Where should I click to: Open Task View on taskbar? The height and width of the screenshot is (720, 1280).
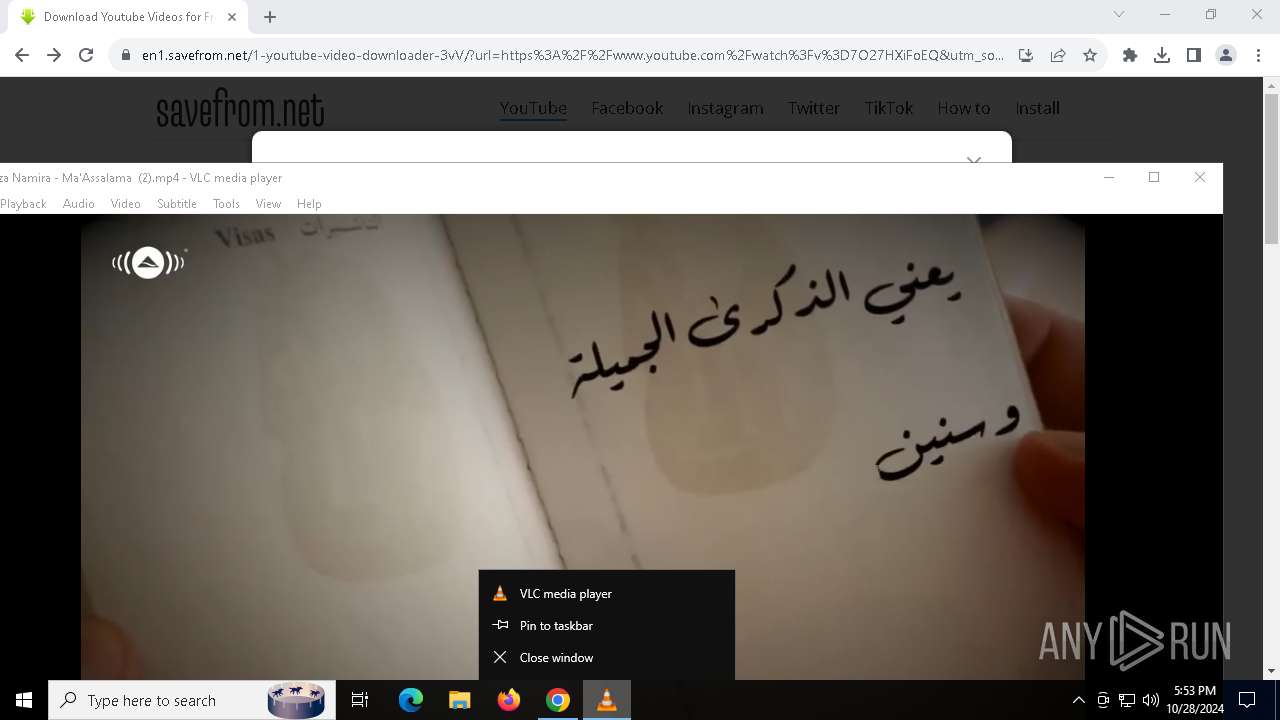tap(360, 700)
